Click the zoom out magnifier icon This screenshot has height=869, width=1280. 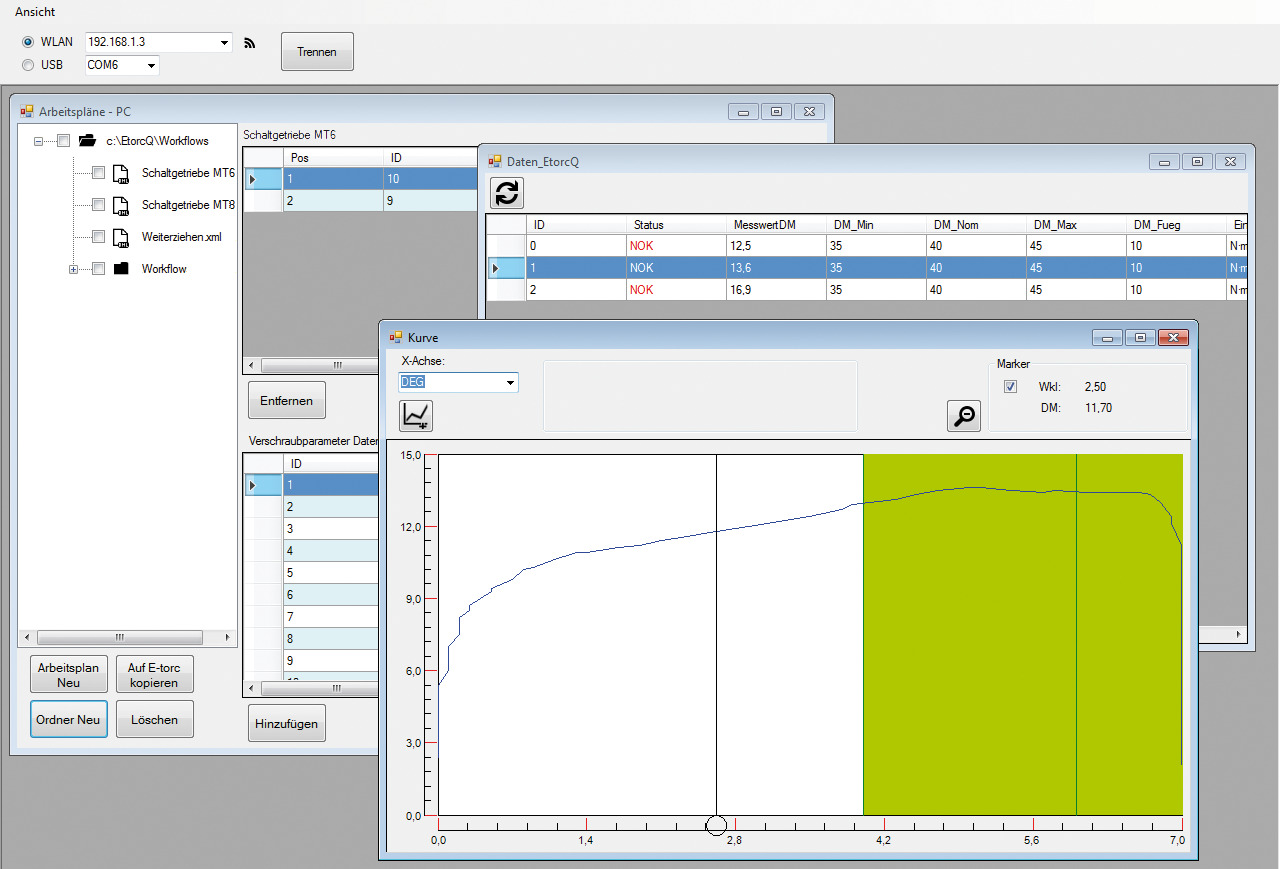[964, 416]
